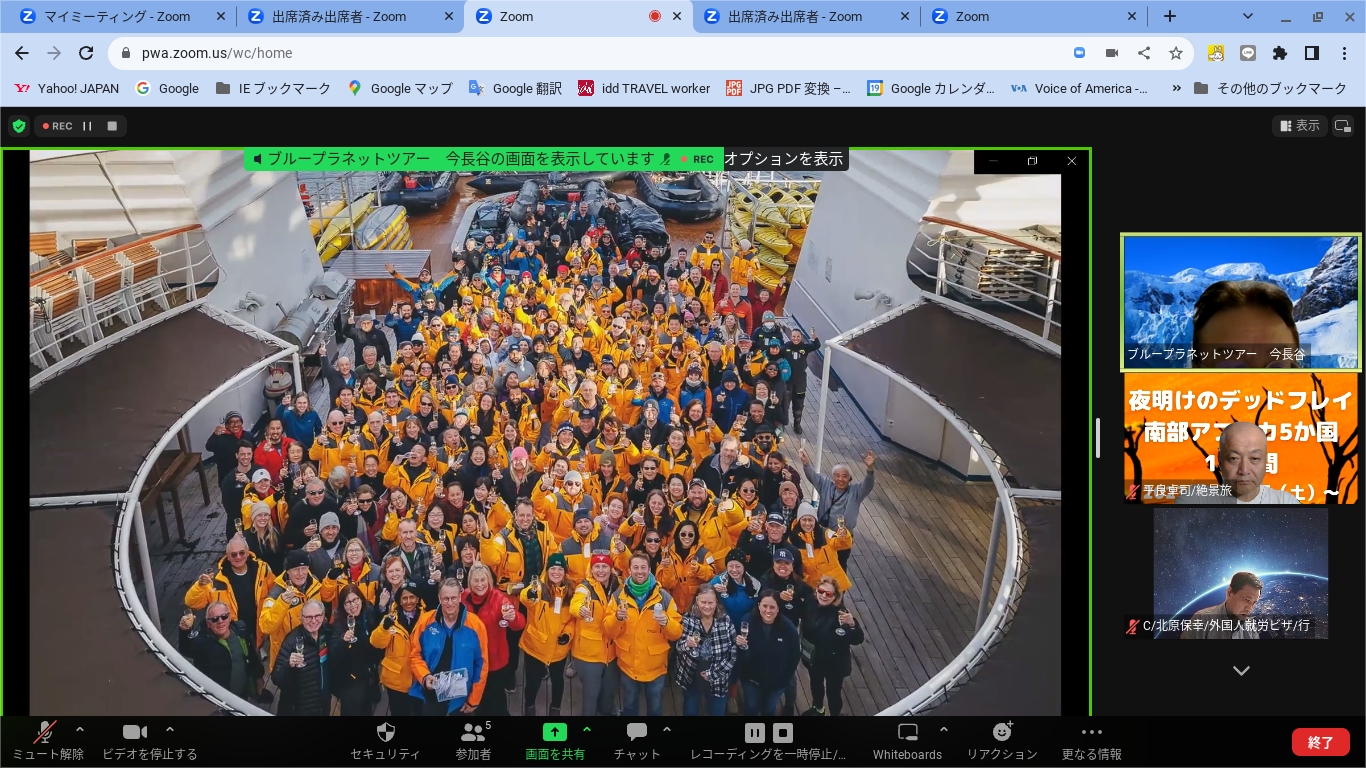Go back in browser

coord(22,53)
